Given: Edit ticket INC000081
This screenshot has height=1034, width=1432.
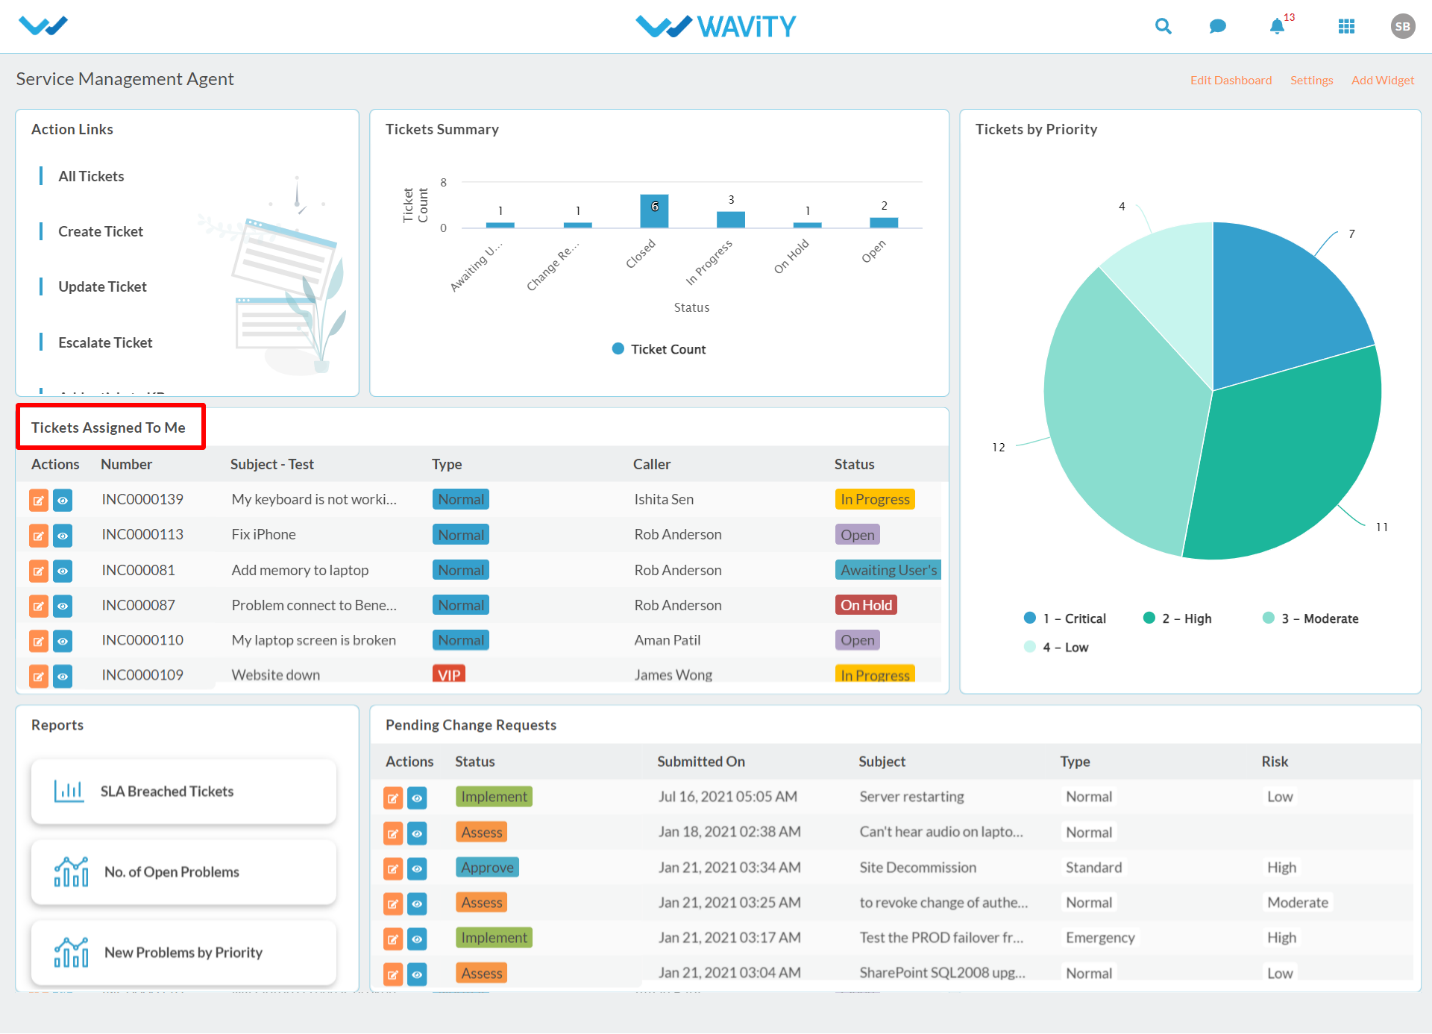Looking at the screenshot, I should click(x=38, y=571).
